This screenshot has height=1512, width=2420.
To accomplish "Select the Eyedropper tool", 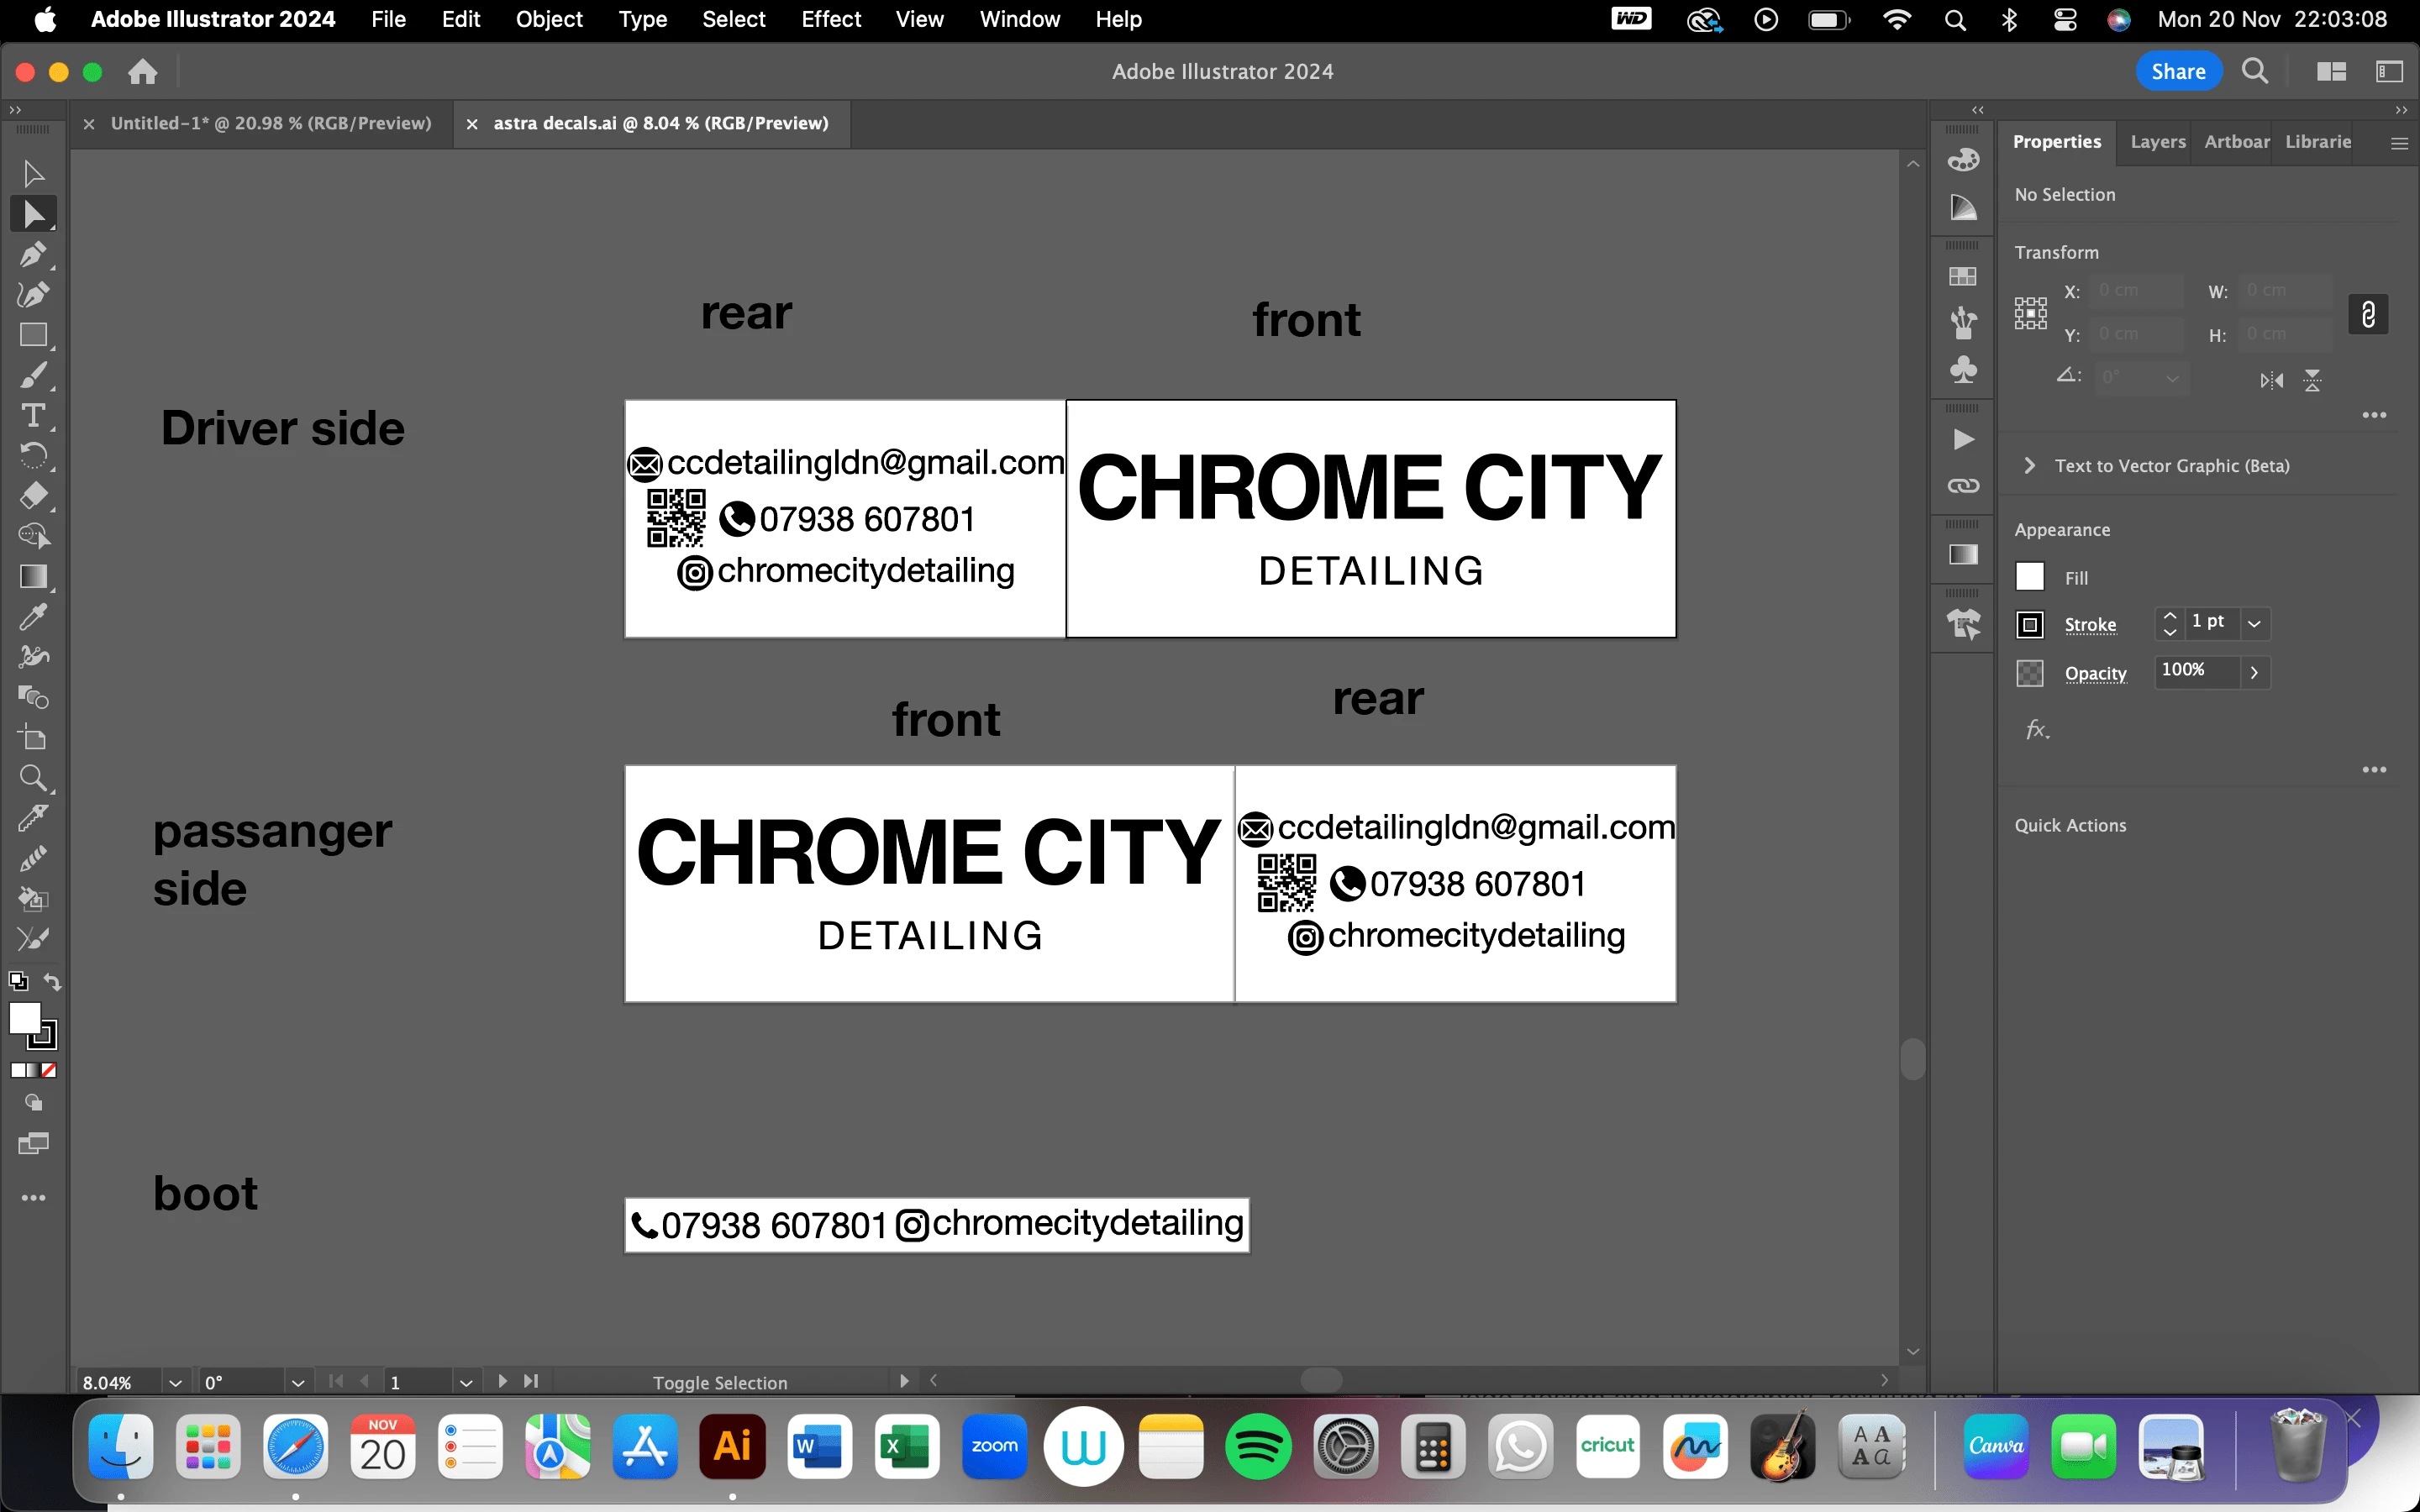I will tap(33, 617).
